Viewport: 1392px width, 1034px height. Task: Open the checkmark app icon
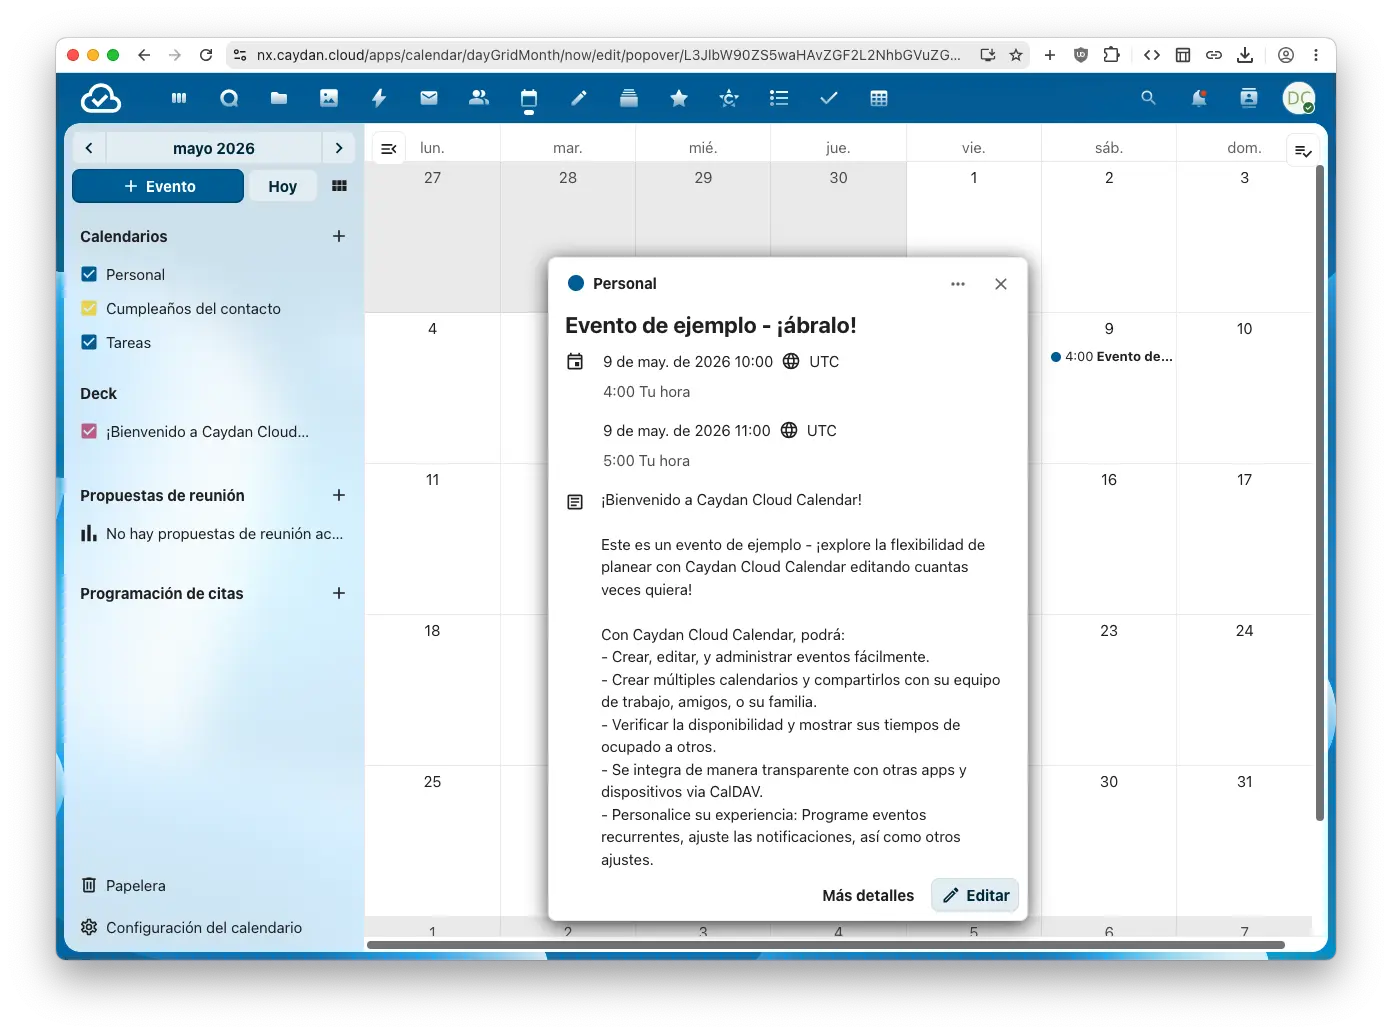(x=829, y=98)
